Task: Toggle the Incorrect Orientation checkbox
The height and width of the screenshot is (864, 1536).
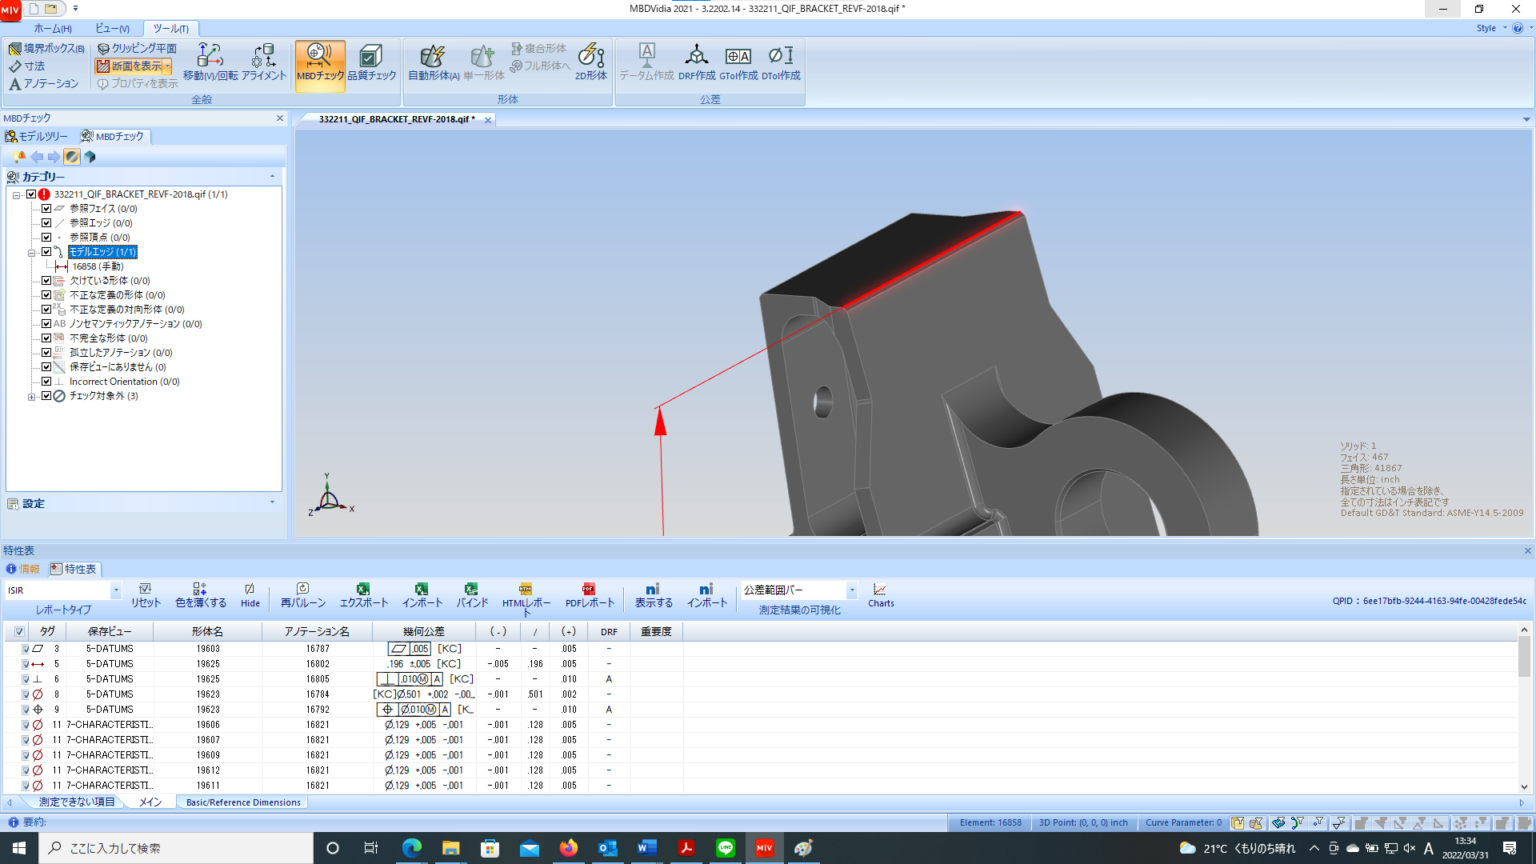Action: point(46,382)
